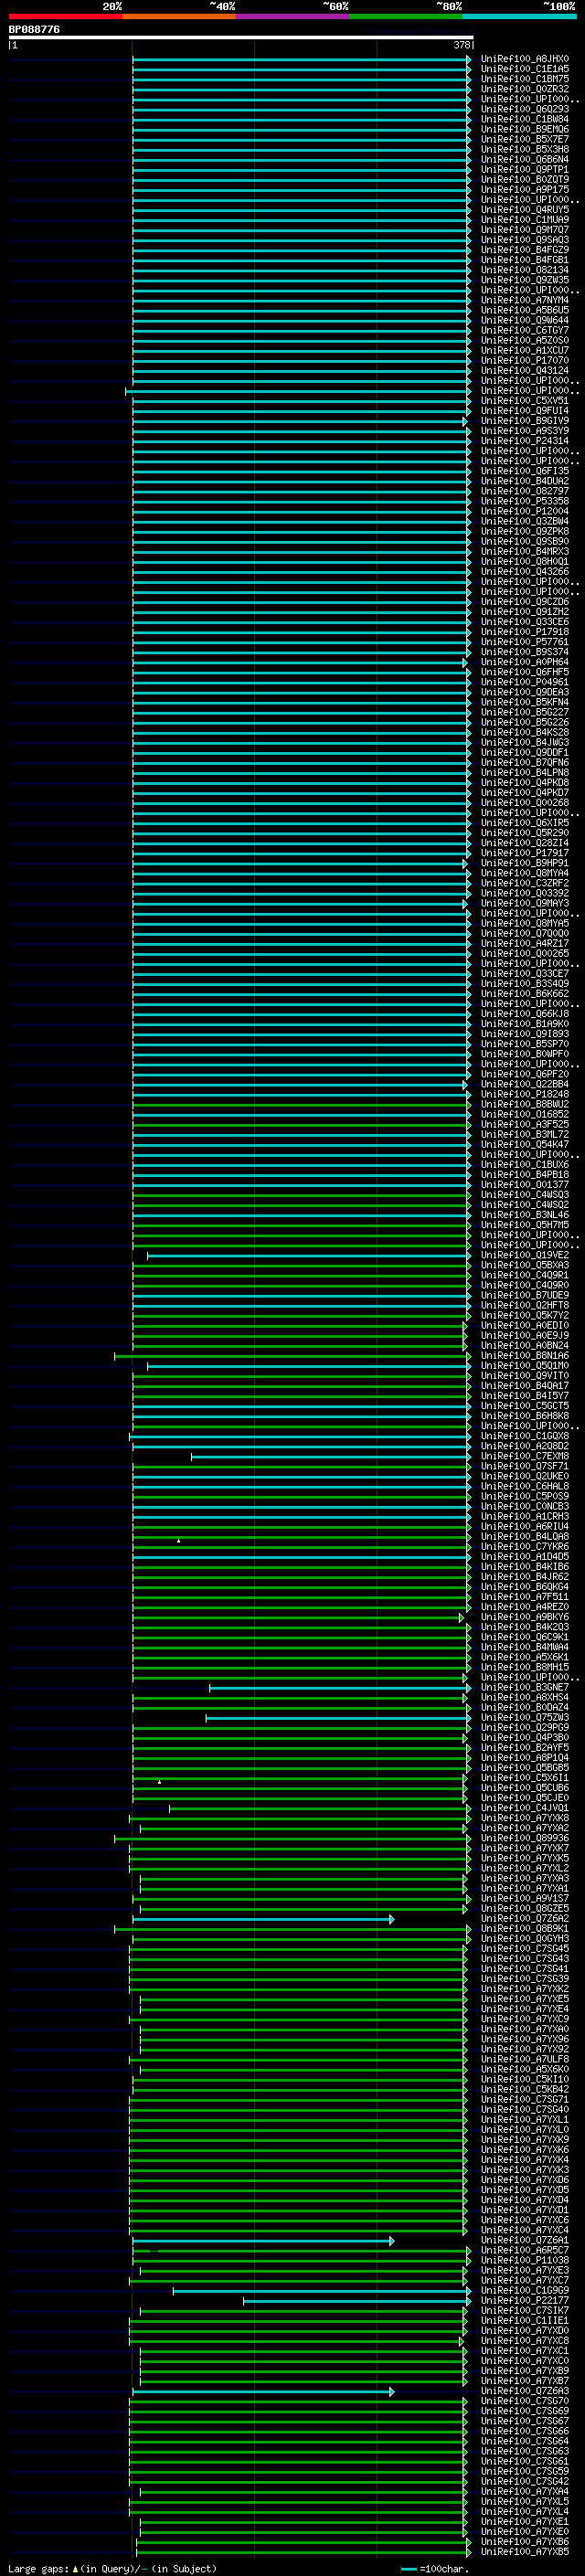Click the Large gaps legend text

point(112,2569)
